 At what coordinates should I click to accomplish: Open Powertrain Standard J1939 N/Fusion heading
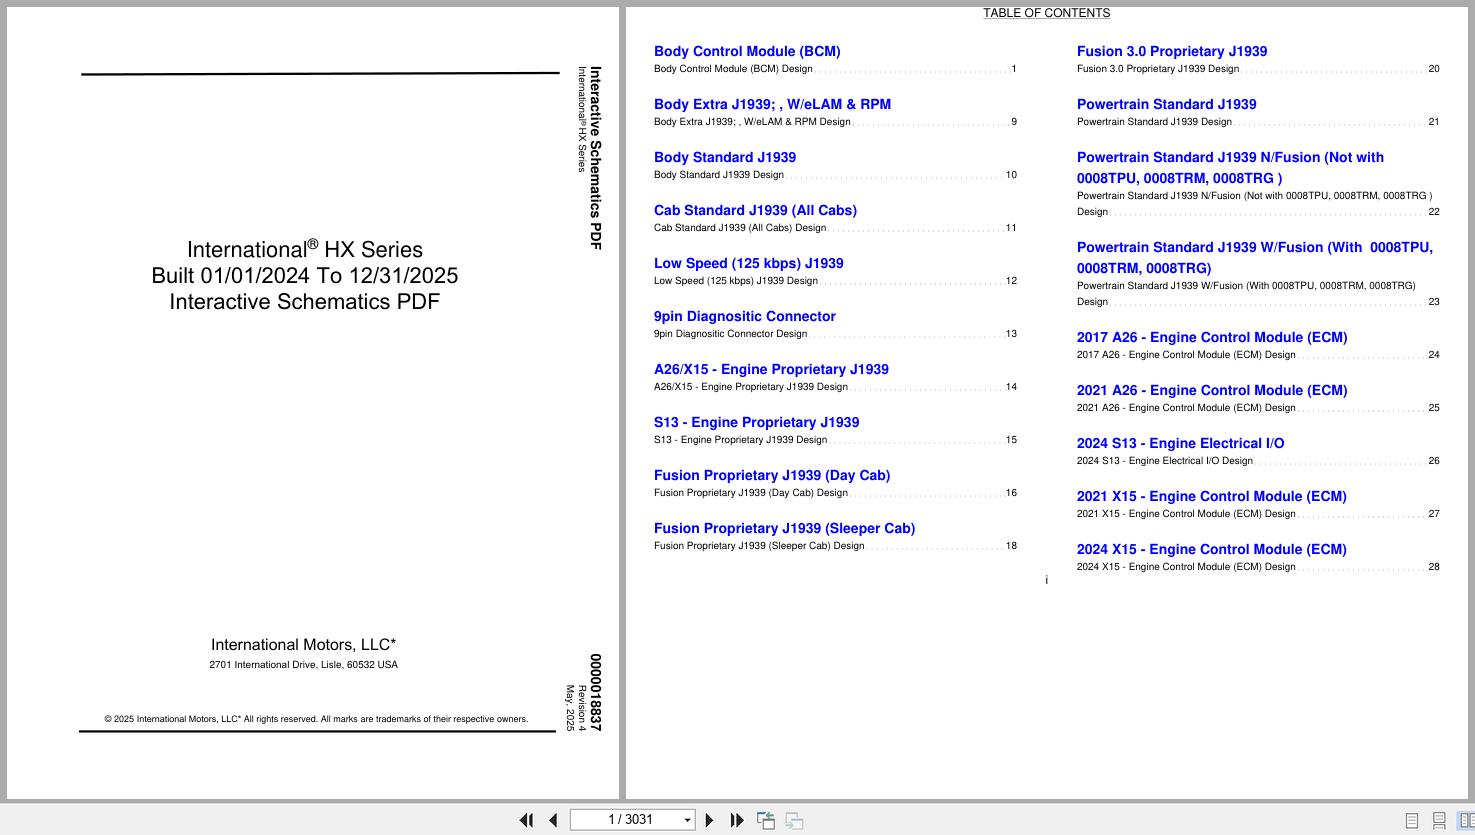(1230, 168)
